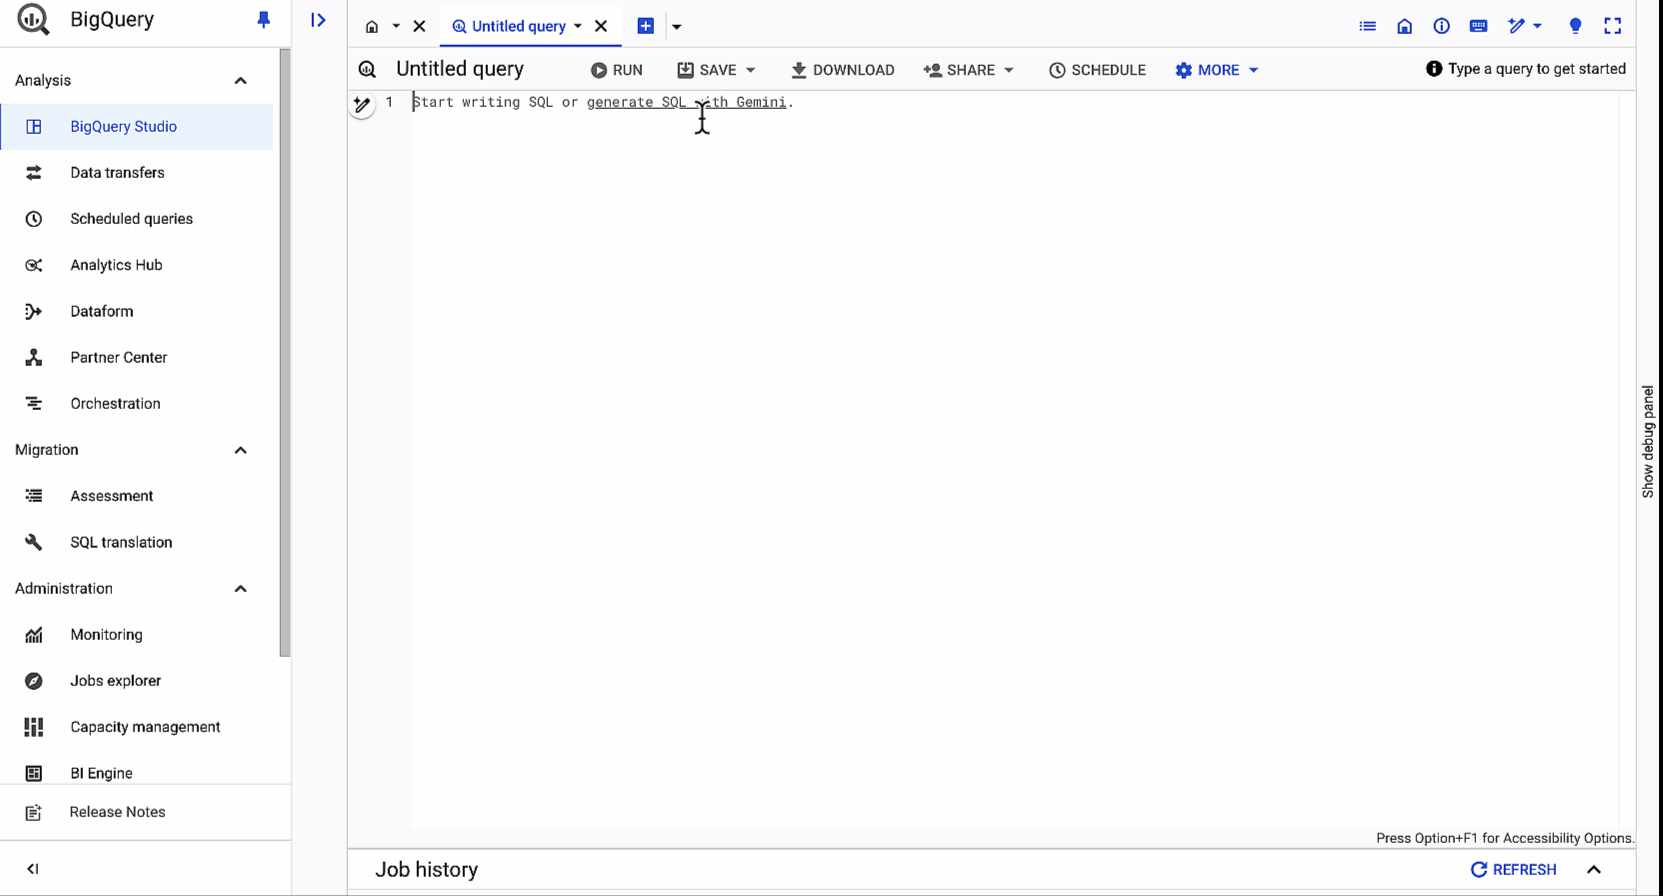Open BigQuery Studio
The image size is (1663, 896).
click(136, 127)
